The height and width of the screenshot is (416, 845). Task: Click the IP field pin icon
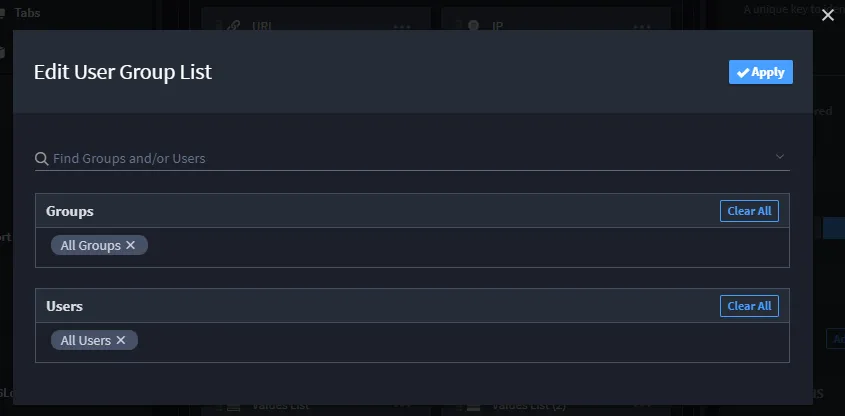[474, 25]
